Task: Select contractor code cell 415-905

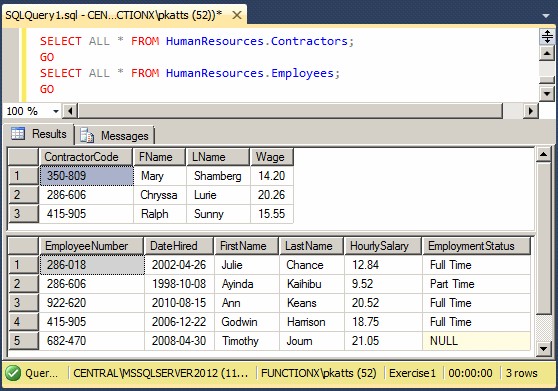Action: click(x=86, y=214)
